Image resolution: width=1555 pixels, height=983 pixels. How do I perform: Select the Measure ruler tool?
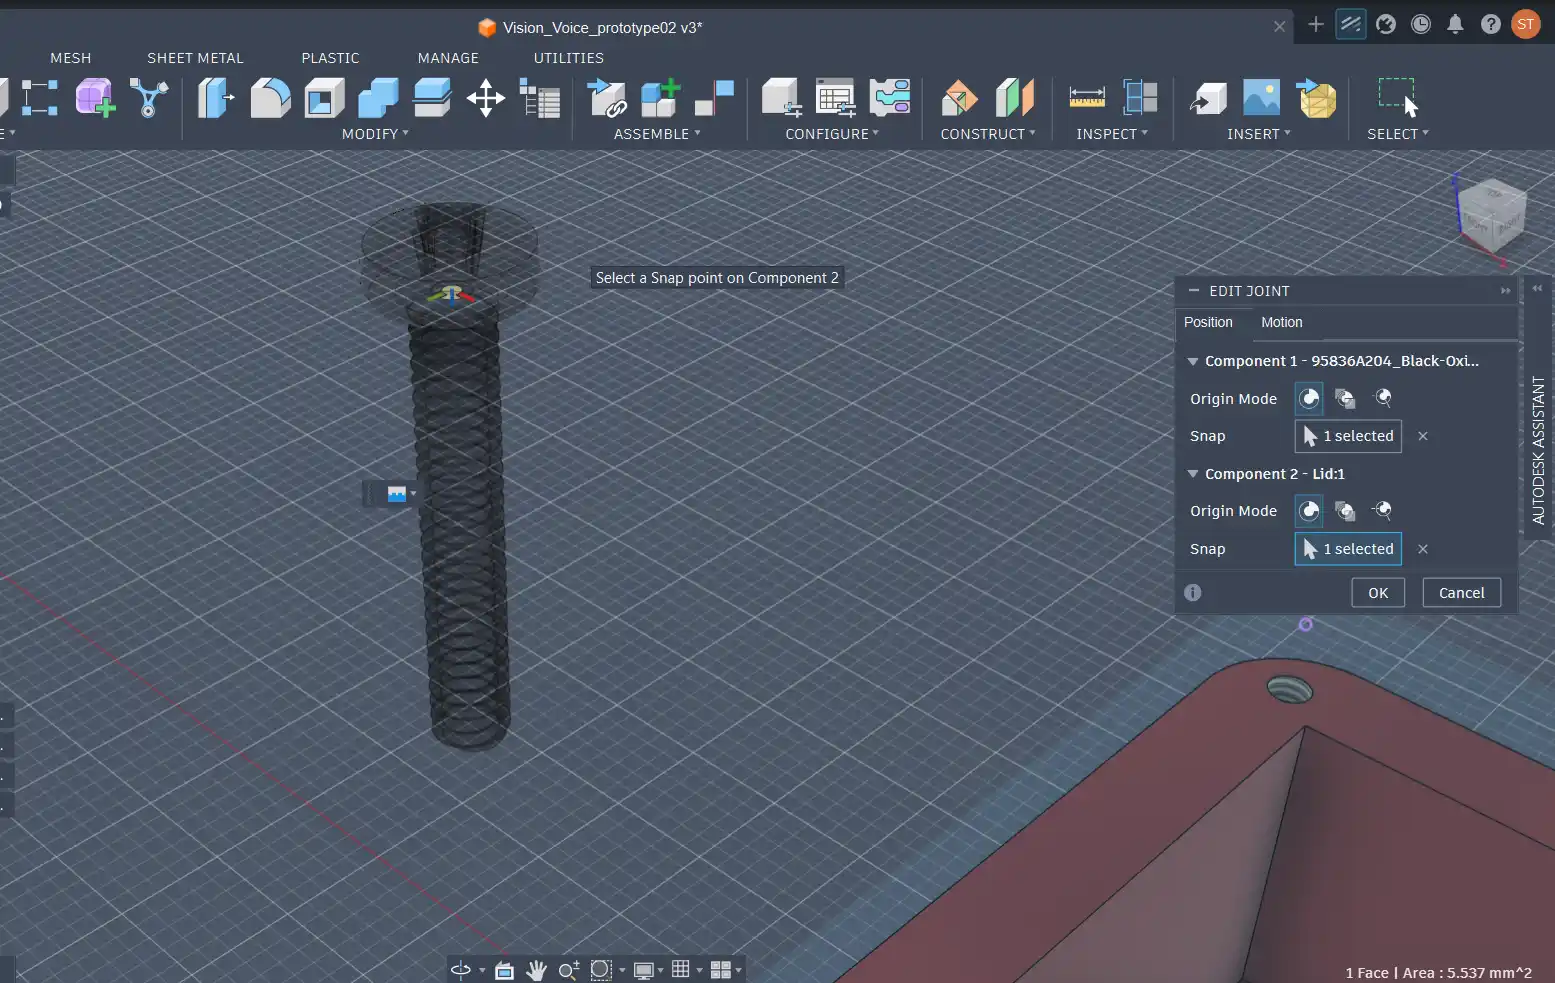click(x=1087, y=98)
